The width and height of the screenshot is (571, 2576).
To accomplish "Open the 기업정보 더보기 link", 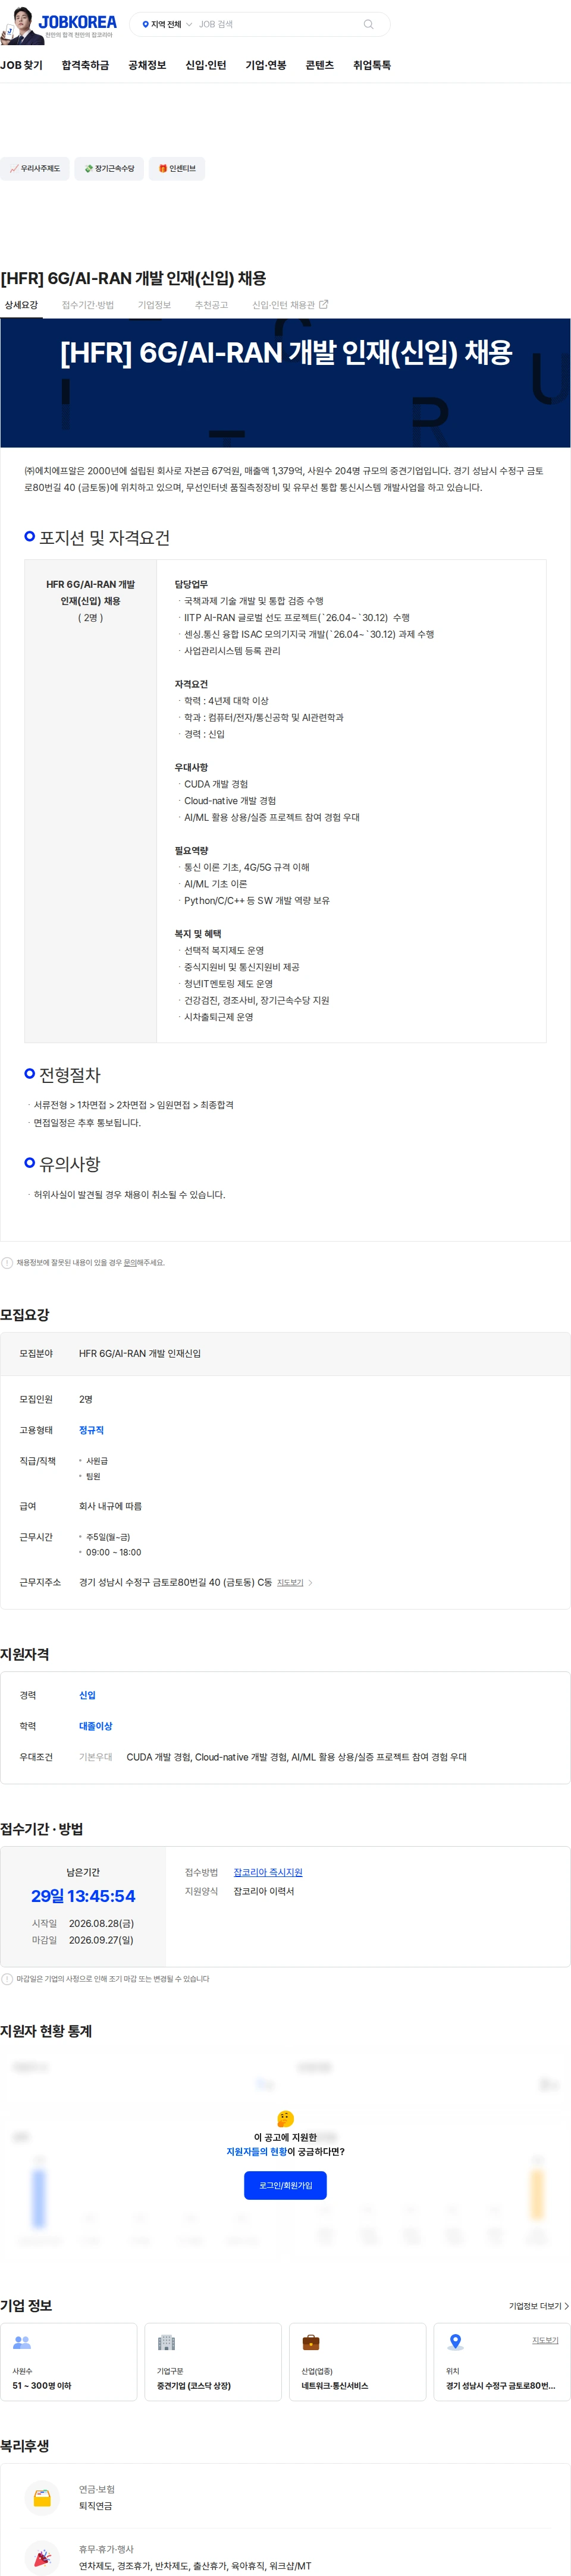I will click(x=539, y=2306).
